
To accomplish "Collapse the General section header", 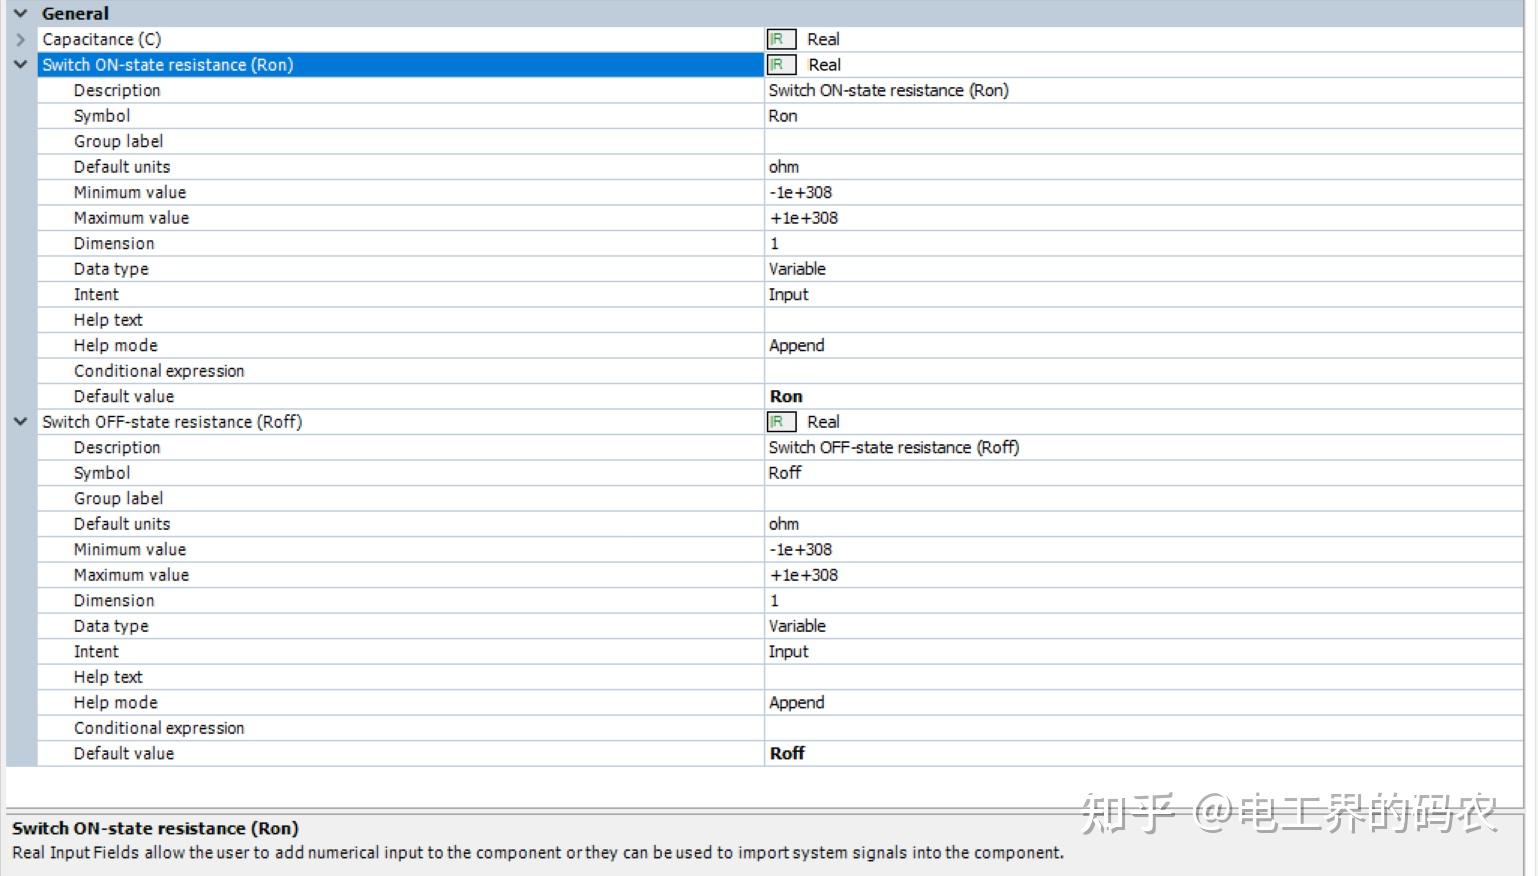I will coord(20,13).
